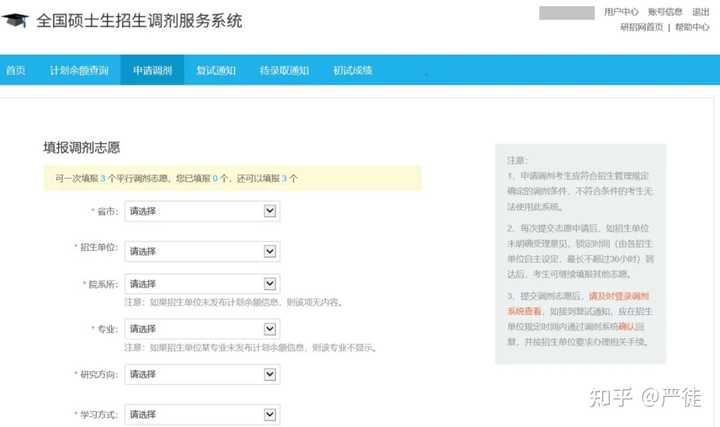
Task: Expand the 学习方式 dropdown
Action: pyautogui.click(x=202, y=414)
